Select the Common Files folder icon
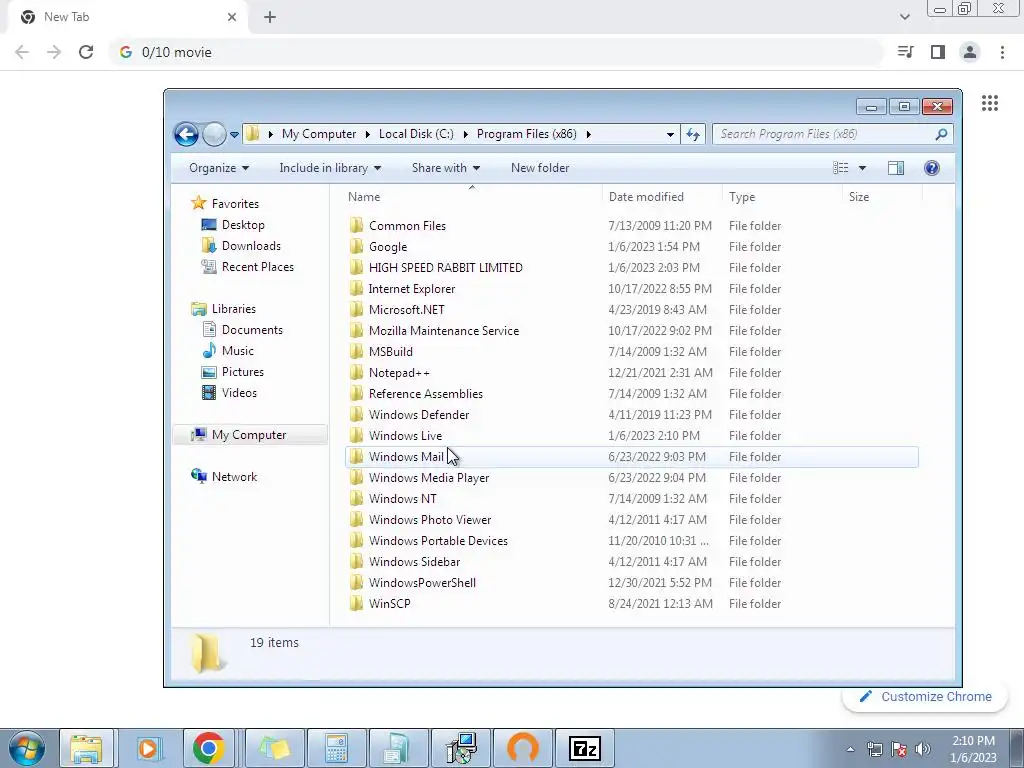This screenshot has height=768, width=1024. (x=357, y=225)
